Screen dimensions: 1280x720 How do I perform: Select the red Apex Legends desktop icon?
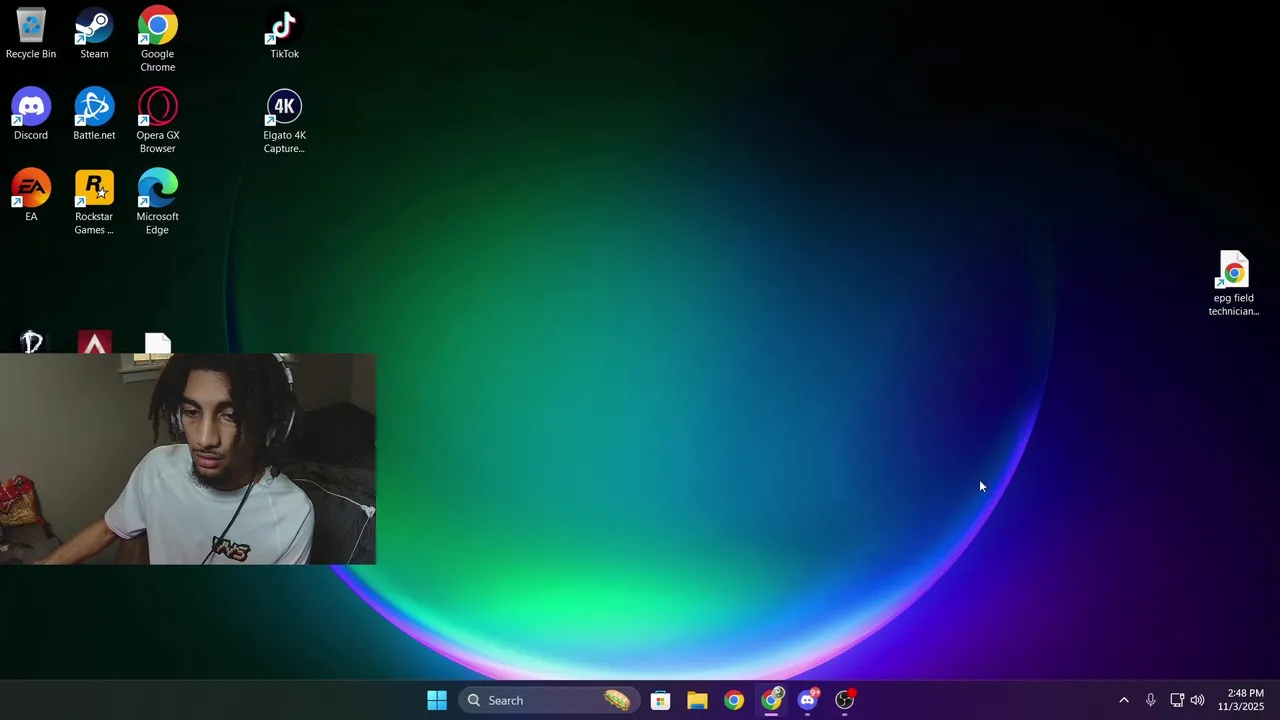pos(95,342)
